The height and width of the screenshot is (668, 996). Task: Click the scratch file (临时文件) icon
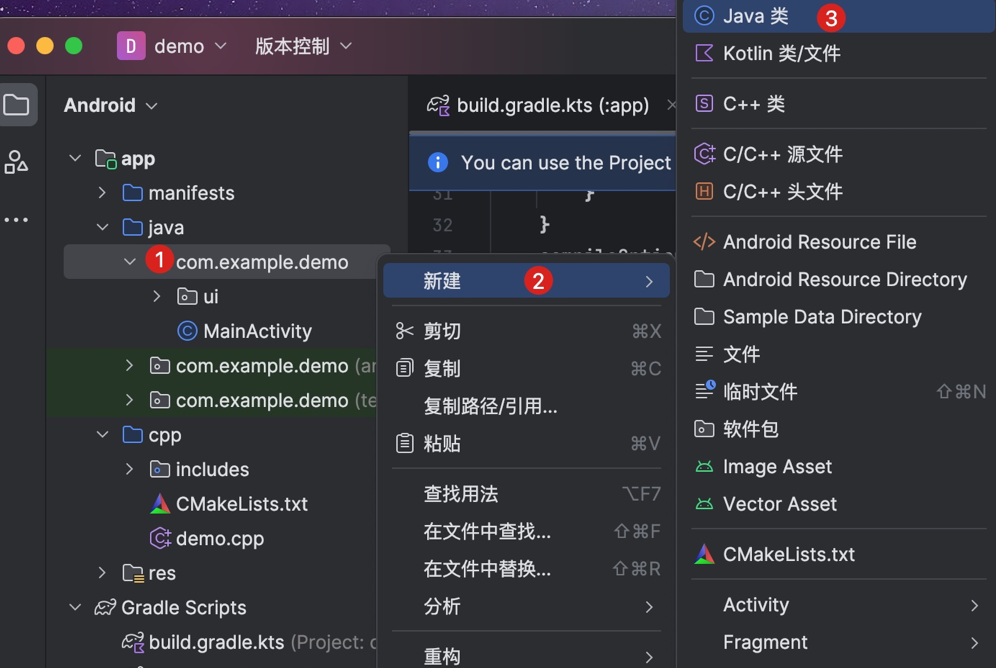(x=705, y=391)
